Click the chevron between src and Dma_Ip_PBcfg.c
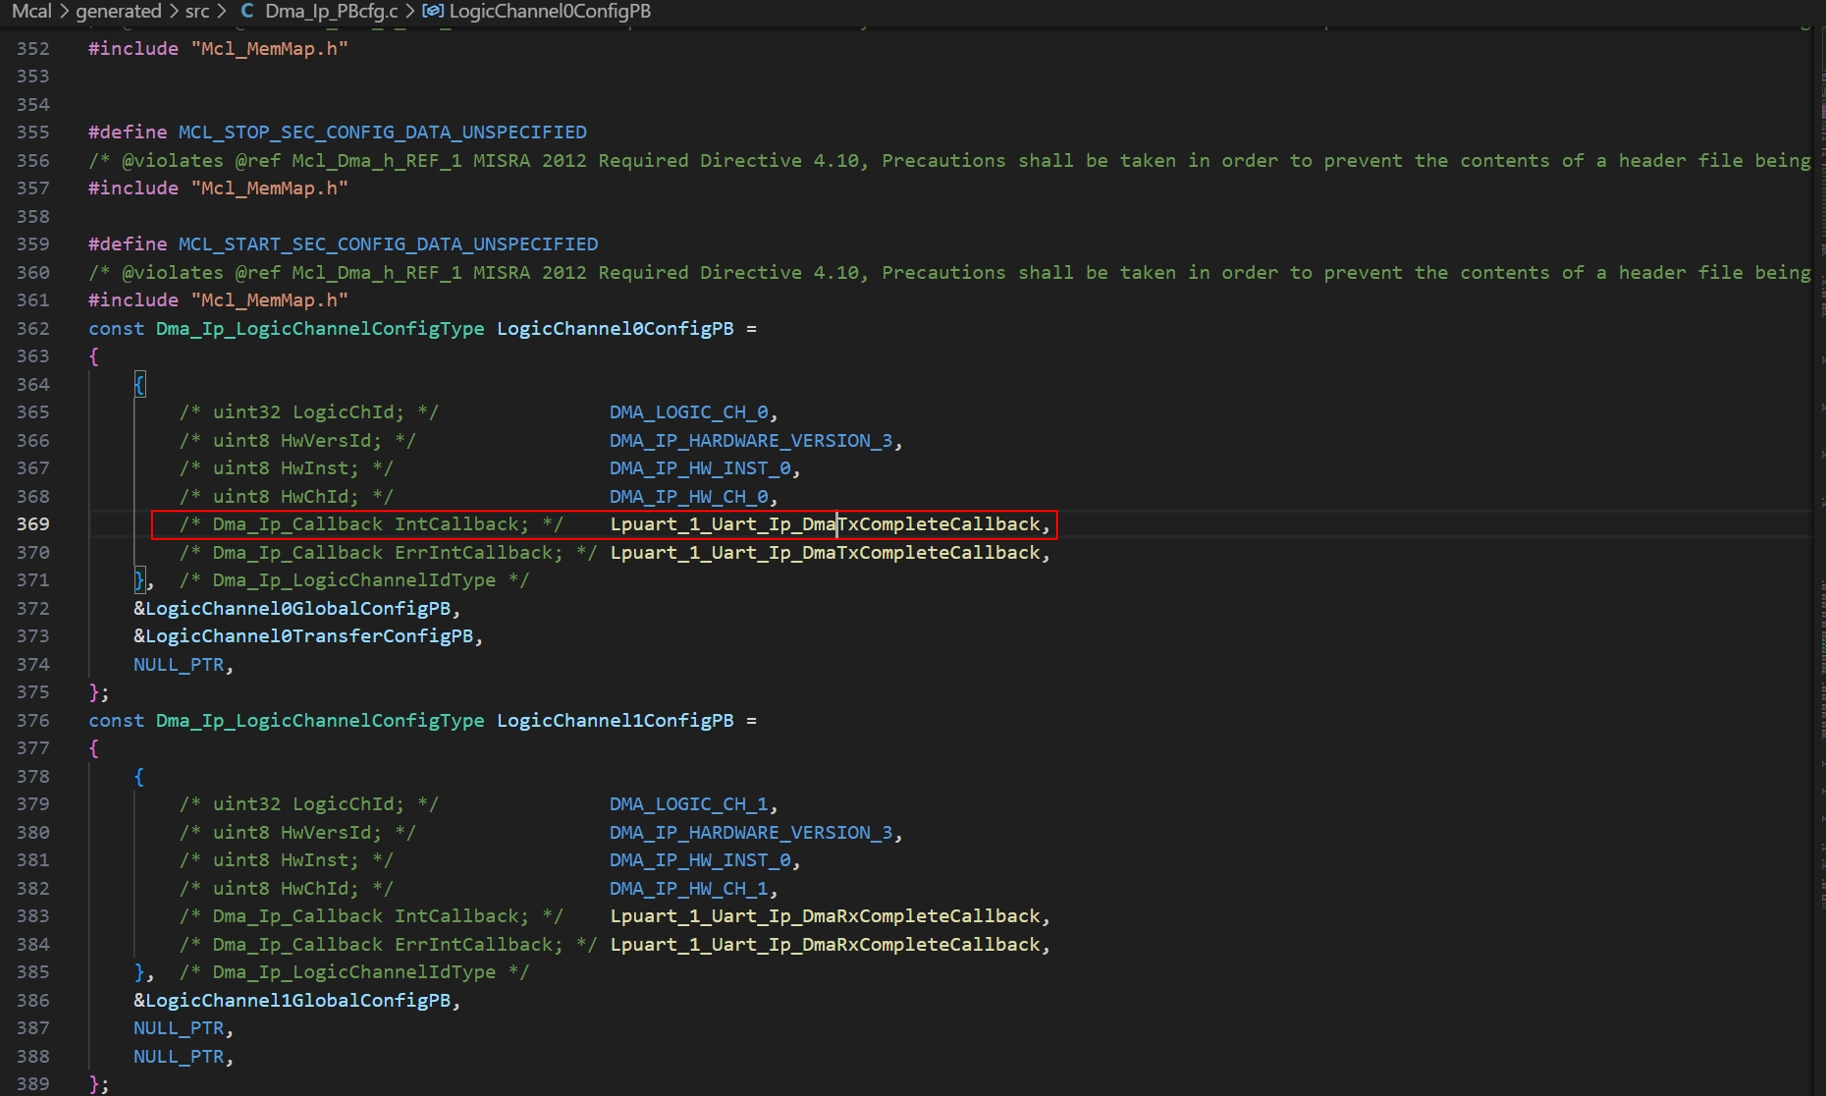This screenshot has height=1096, width=1826. tap(222, 11)
